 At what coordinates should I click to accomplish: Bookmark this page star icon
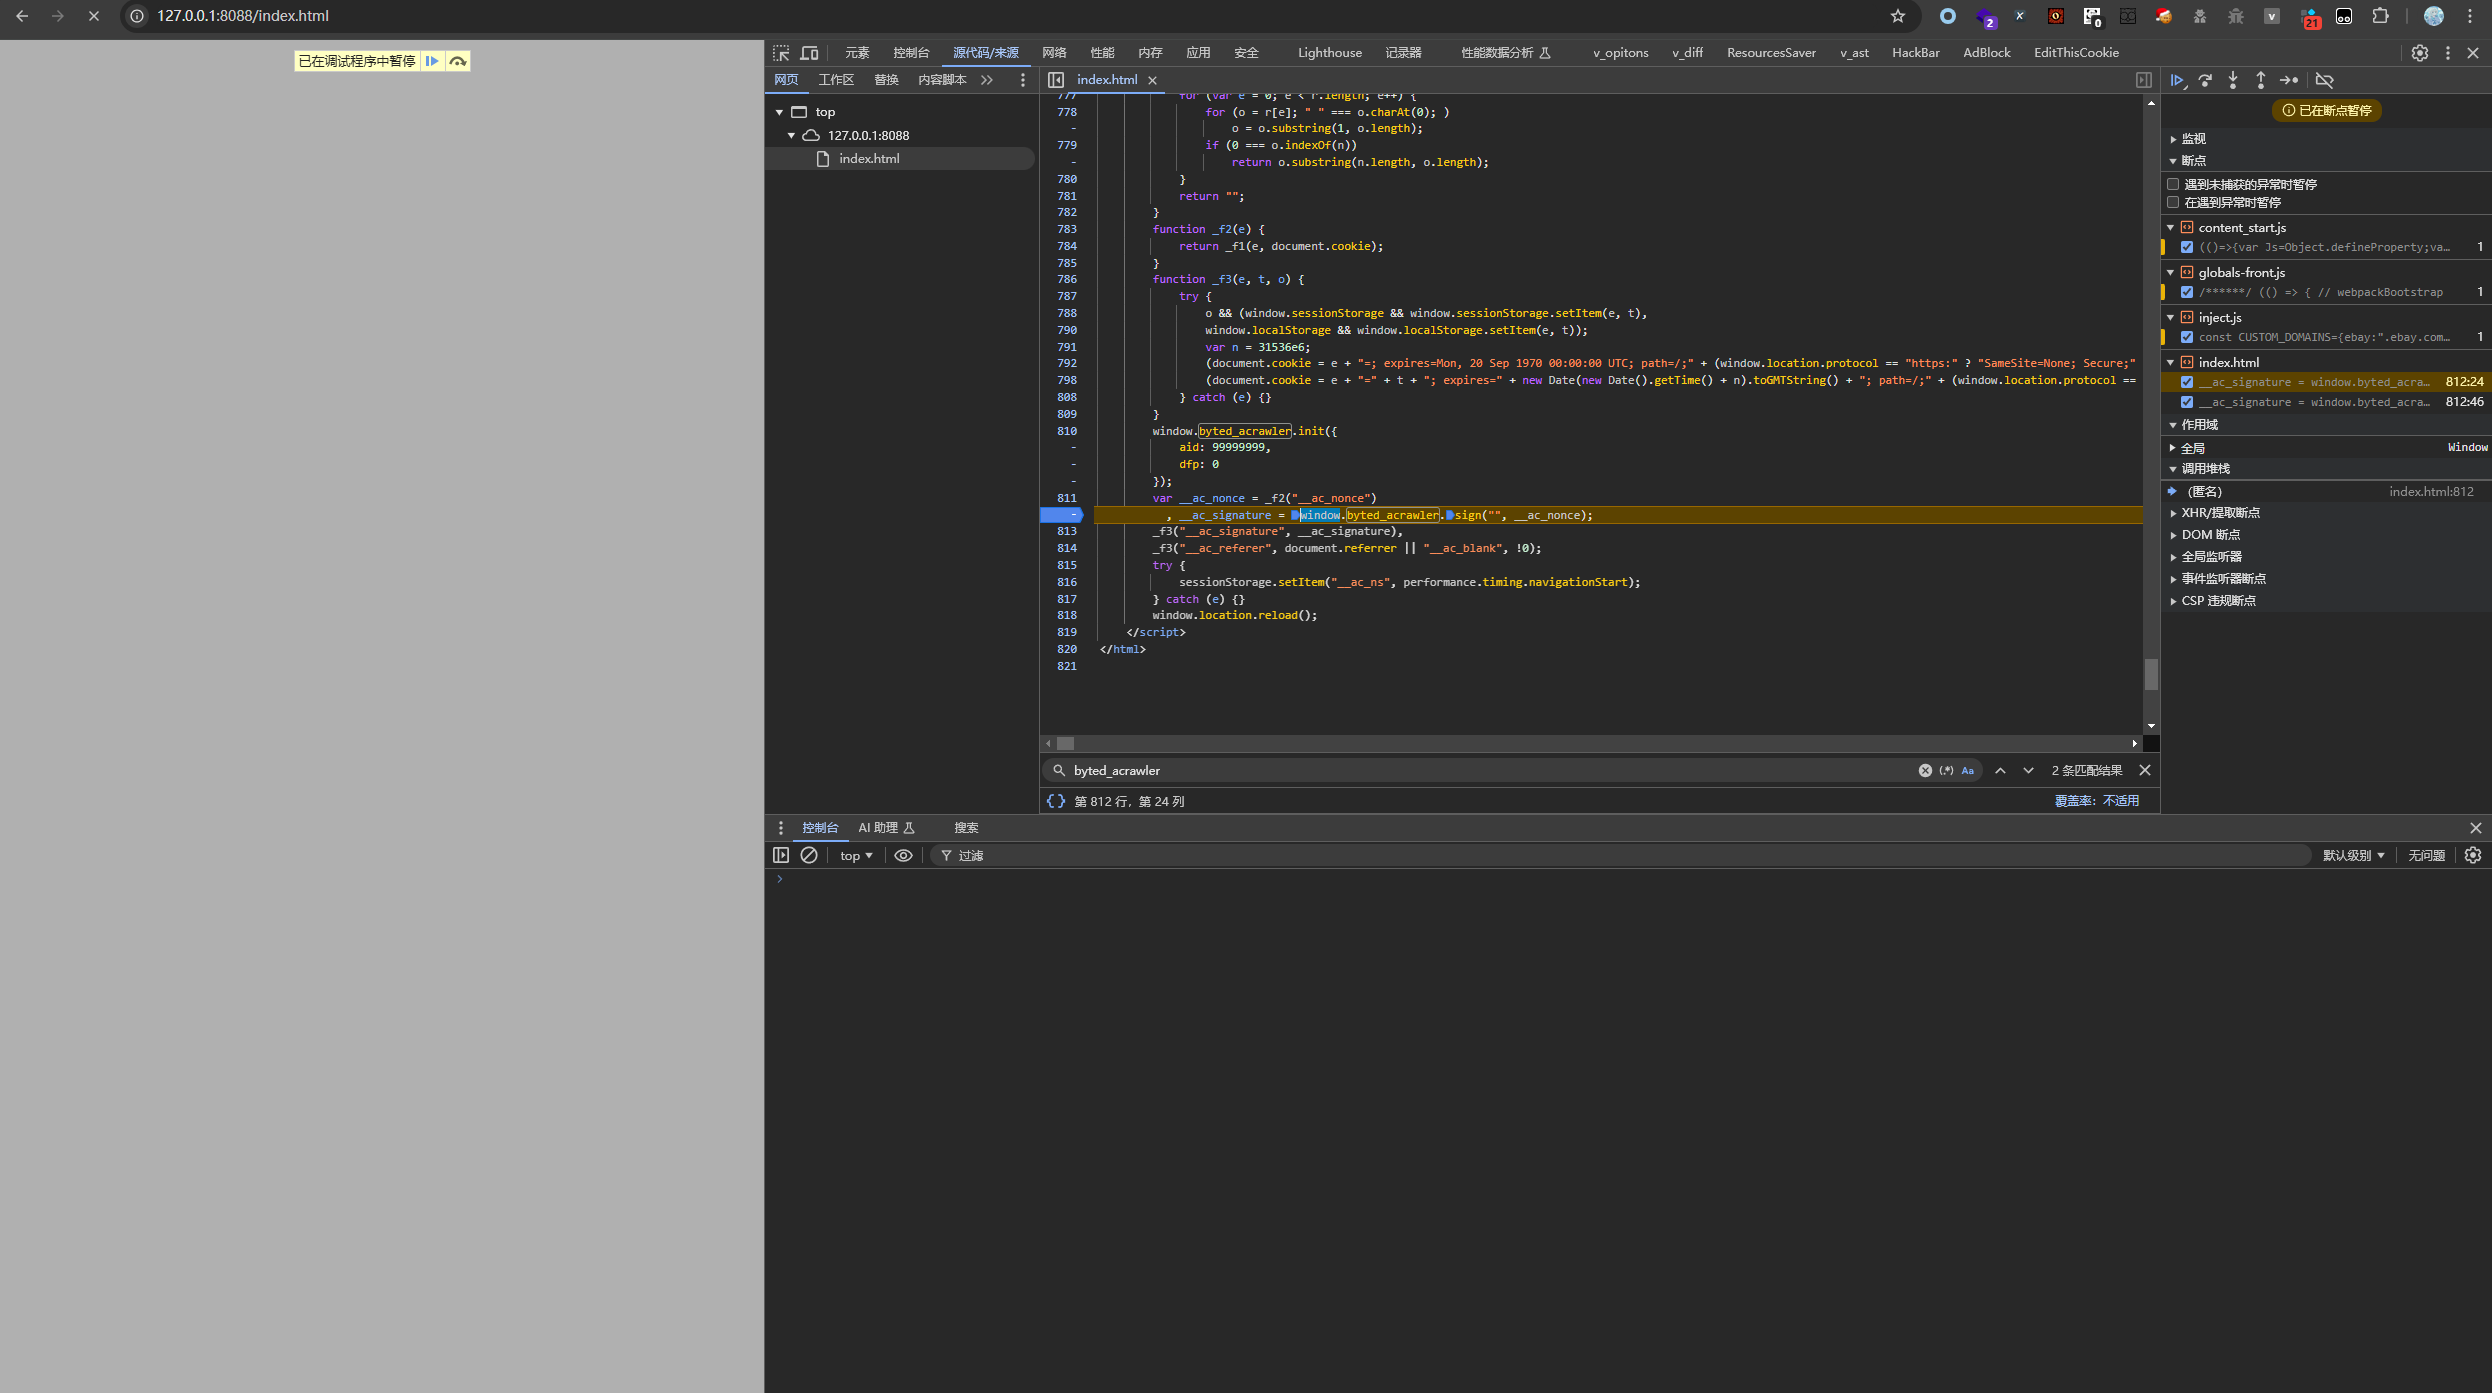(1898, 16)
